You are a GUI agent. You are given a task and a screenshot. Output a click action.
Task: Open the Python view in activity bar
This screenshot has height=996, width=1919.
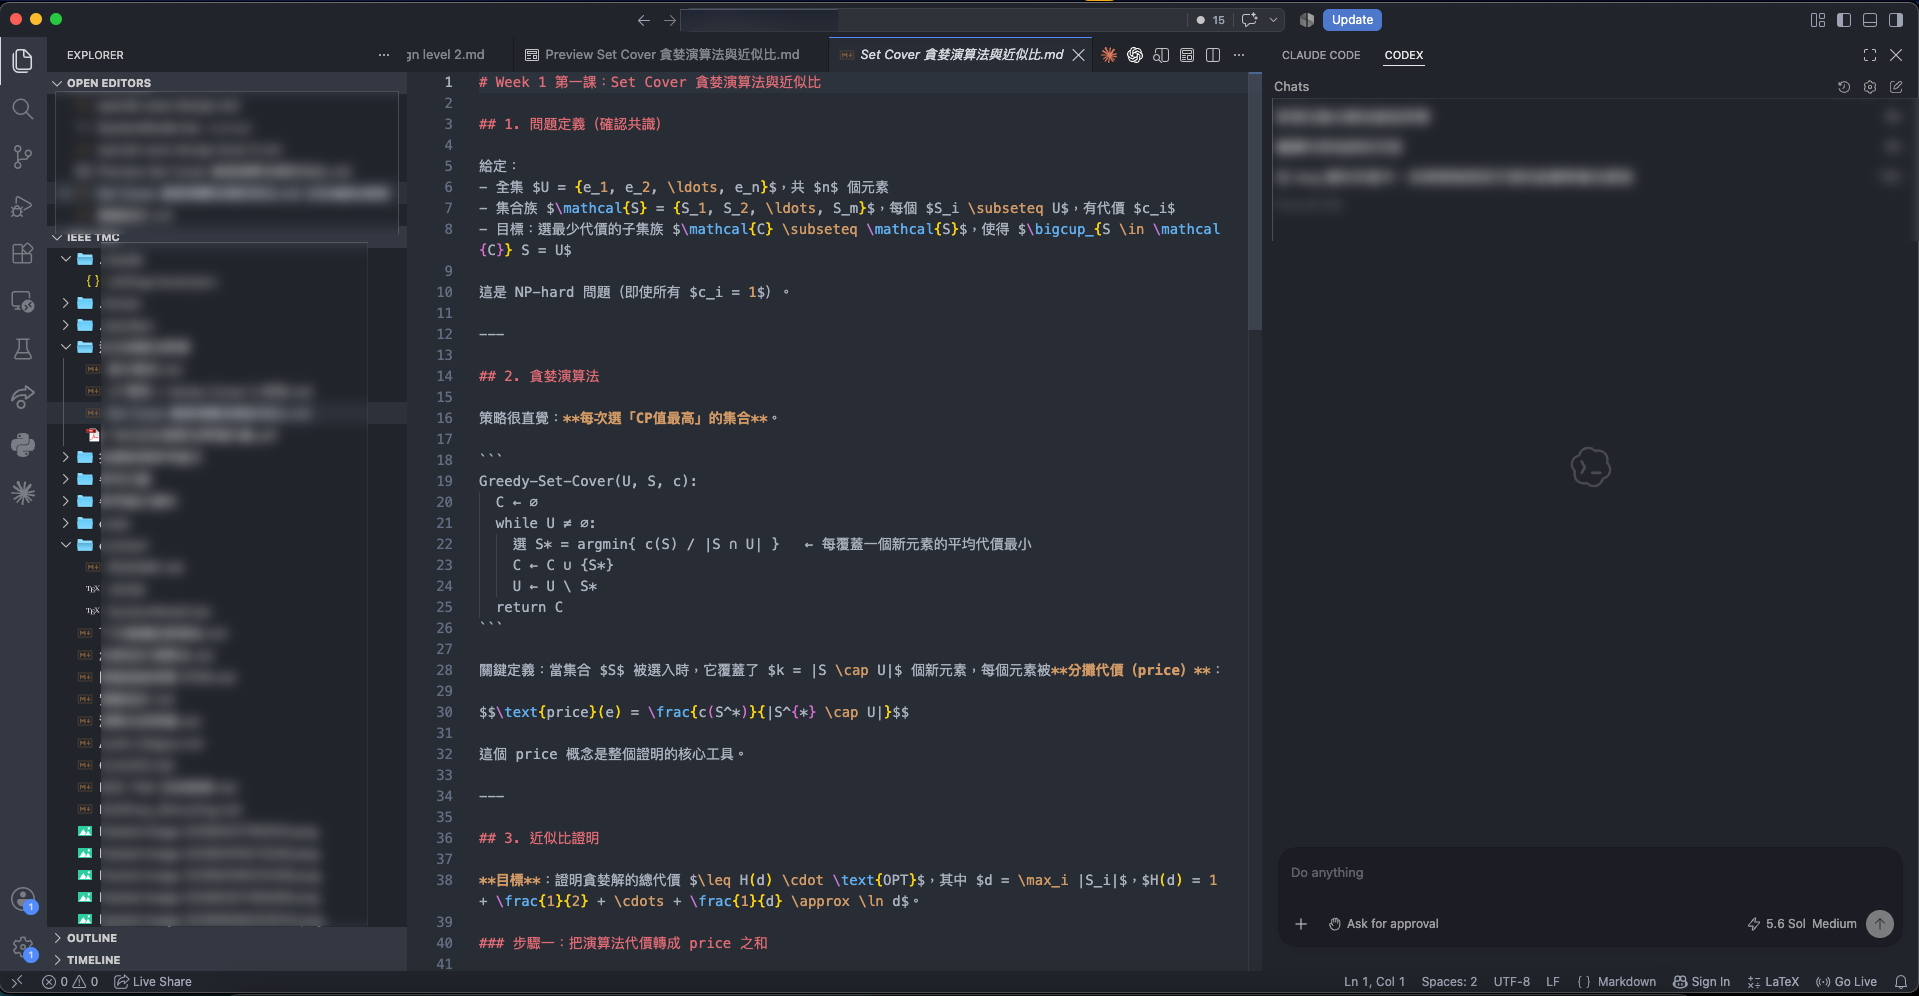[x=22, y=445]
